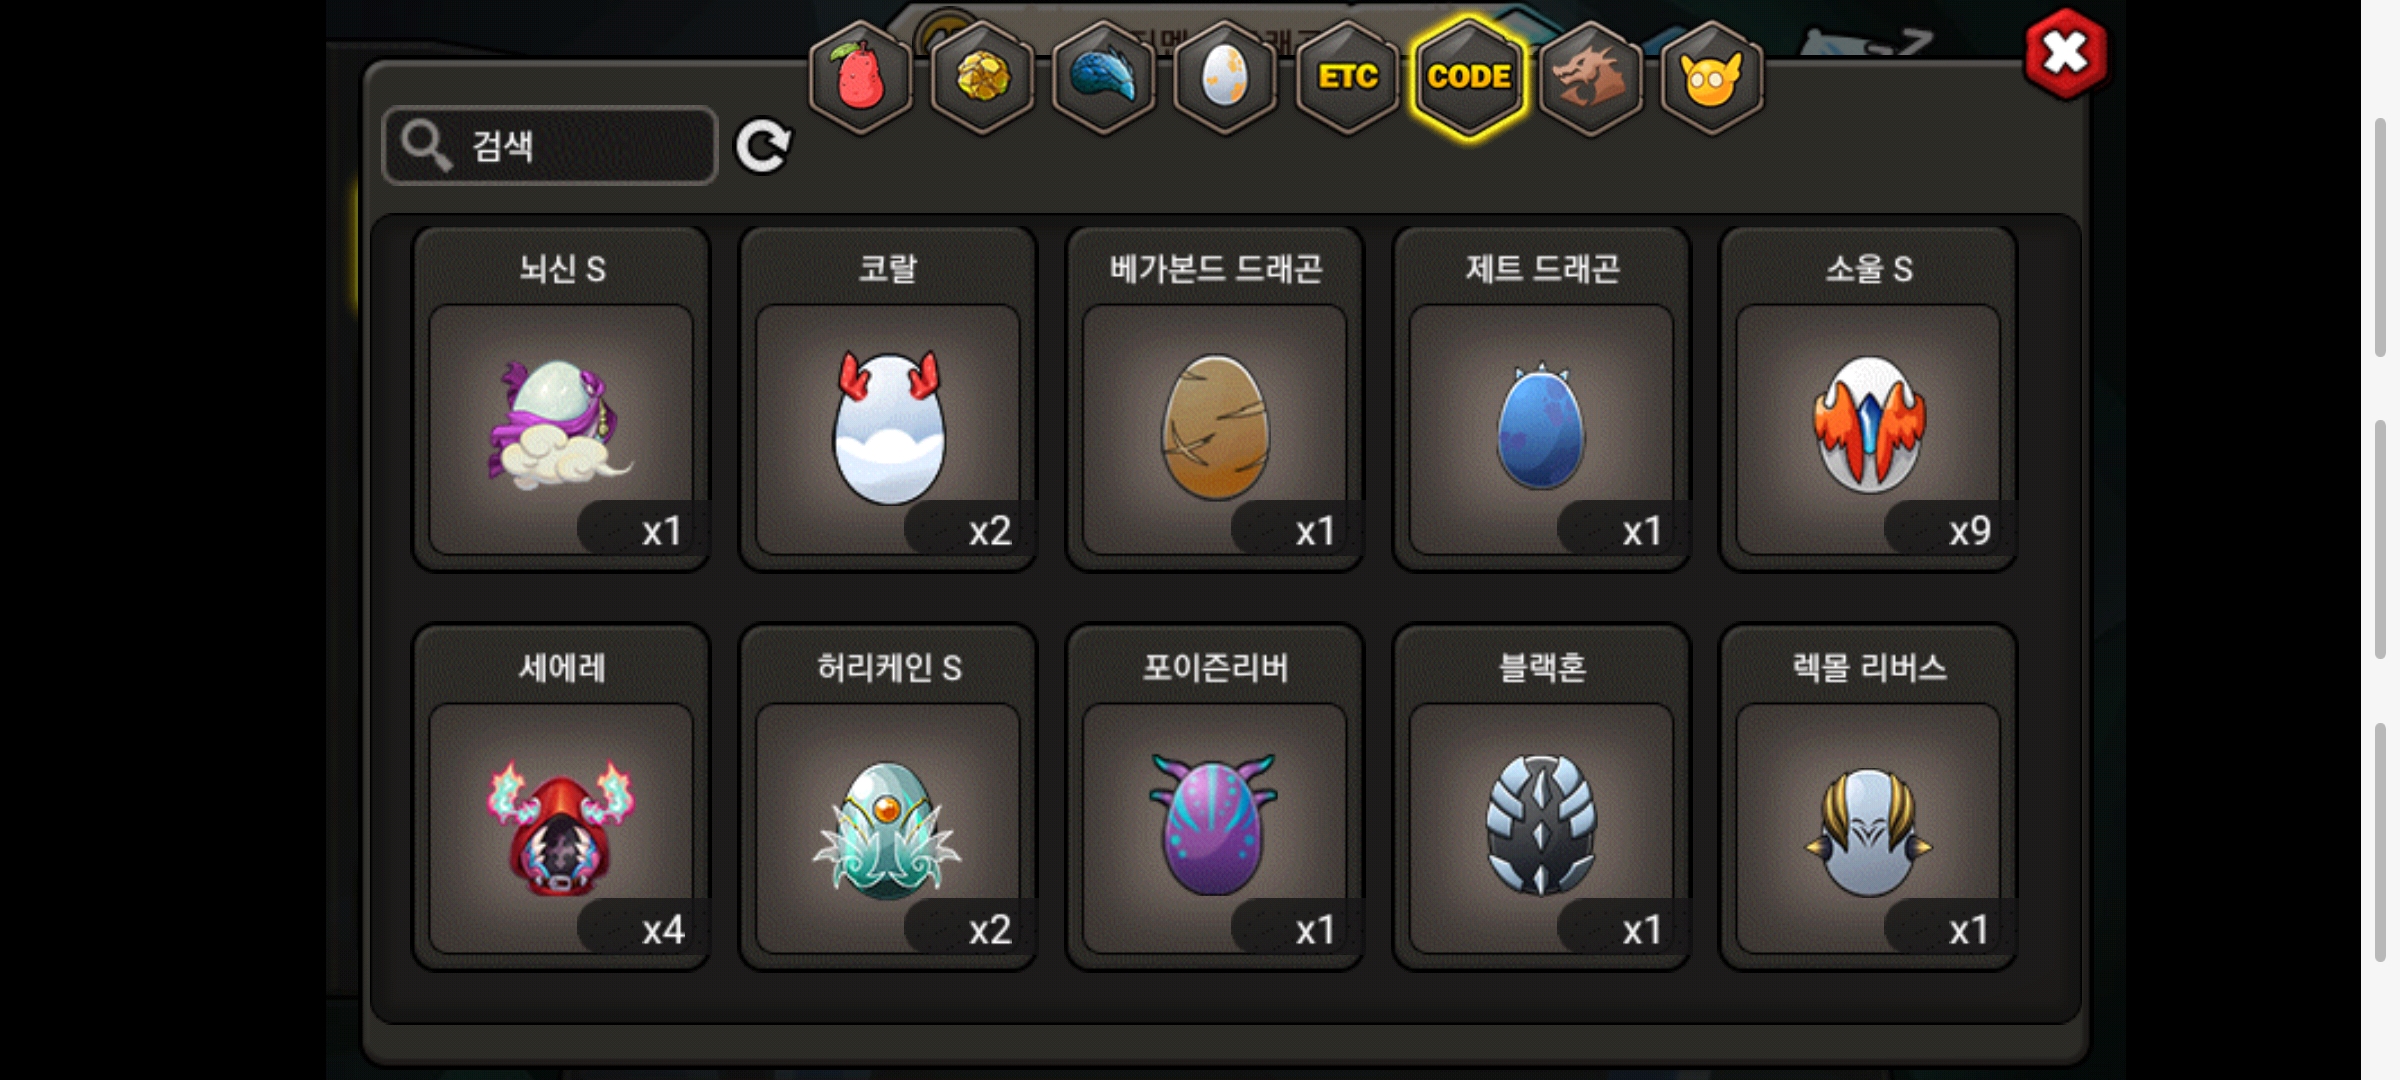Select the yellow owl face tab

tap(1711, 77)
